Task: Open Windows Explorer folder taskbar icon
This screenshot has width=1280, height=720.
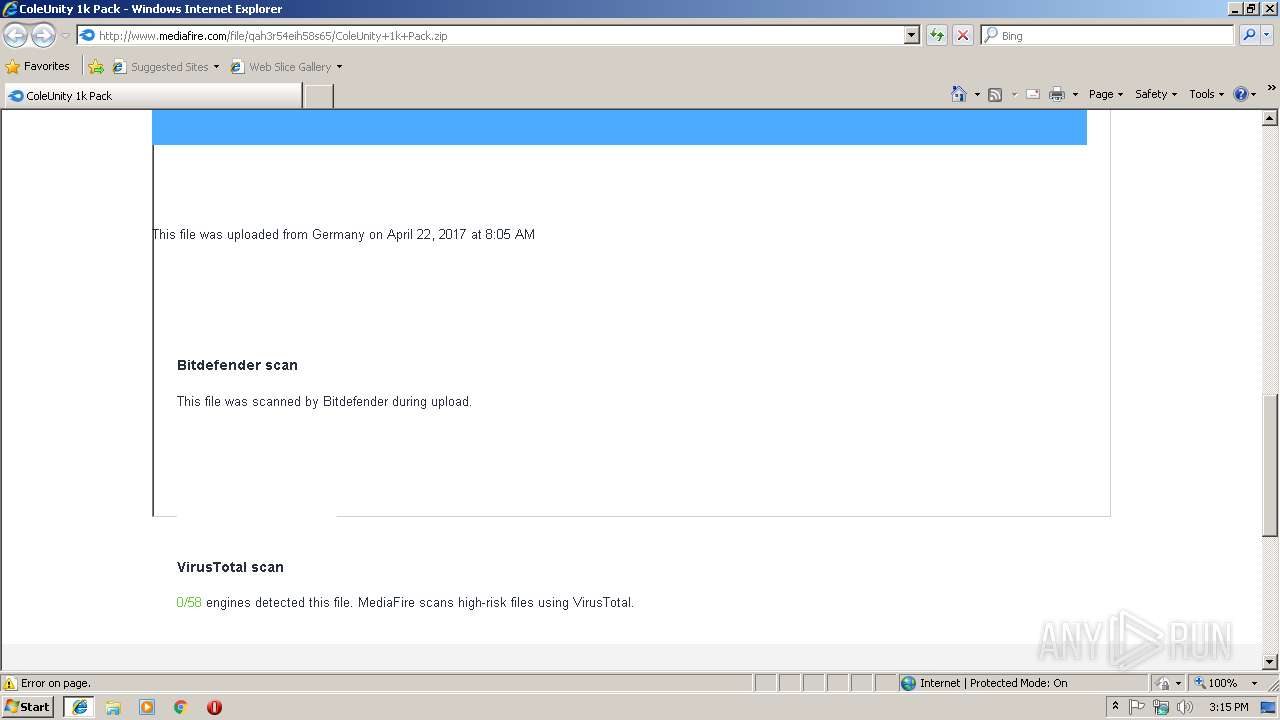Action: [x=113, y=707]
